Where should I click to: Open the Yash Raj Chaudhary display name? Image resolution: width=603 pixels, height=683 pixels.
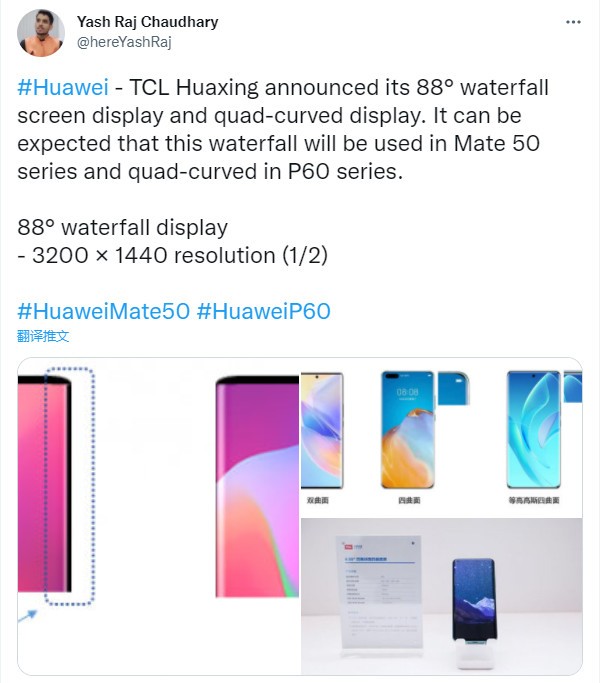click(148, 22)
